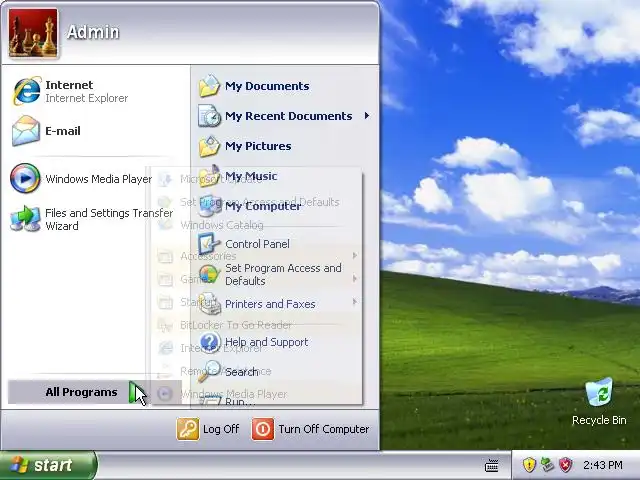Image resolution: width=640 pixels, height=480 pixels.
Task: Expand the Accessories submenu in All Programs
Action: click(x=257, y=256)
